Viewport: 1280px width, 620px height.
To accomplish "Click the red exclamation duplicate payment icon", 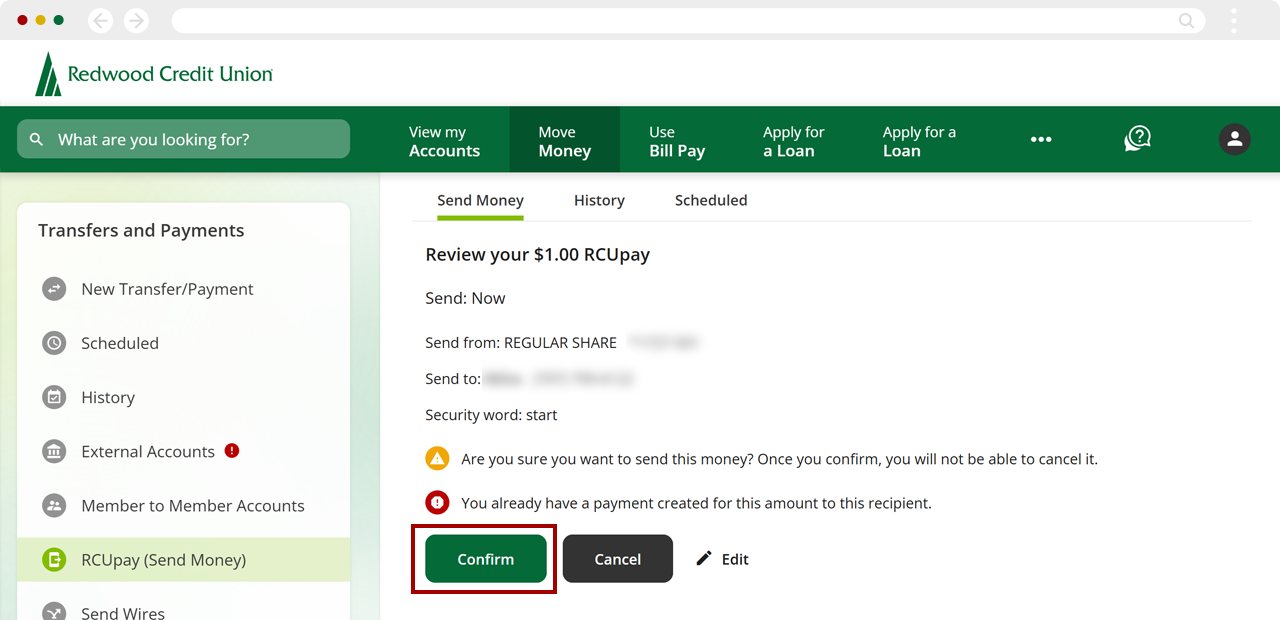I will coord(437,502).
